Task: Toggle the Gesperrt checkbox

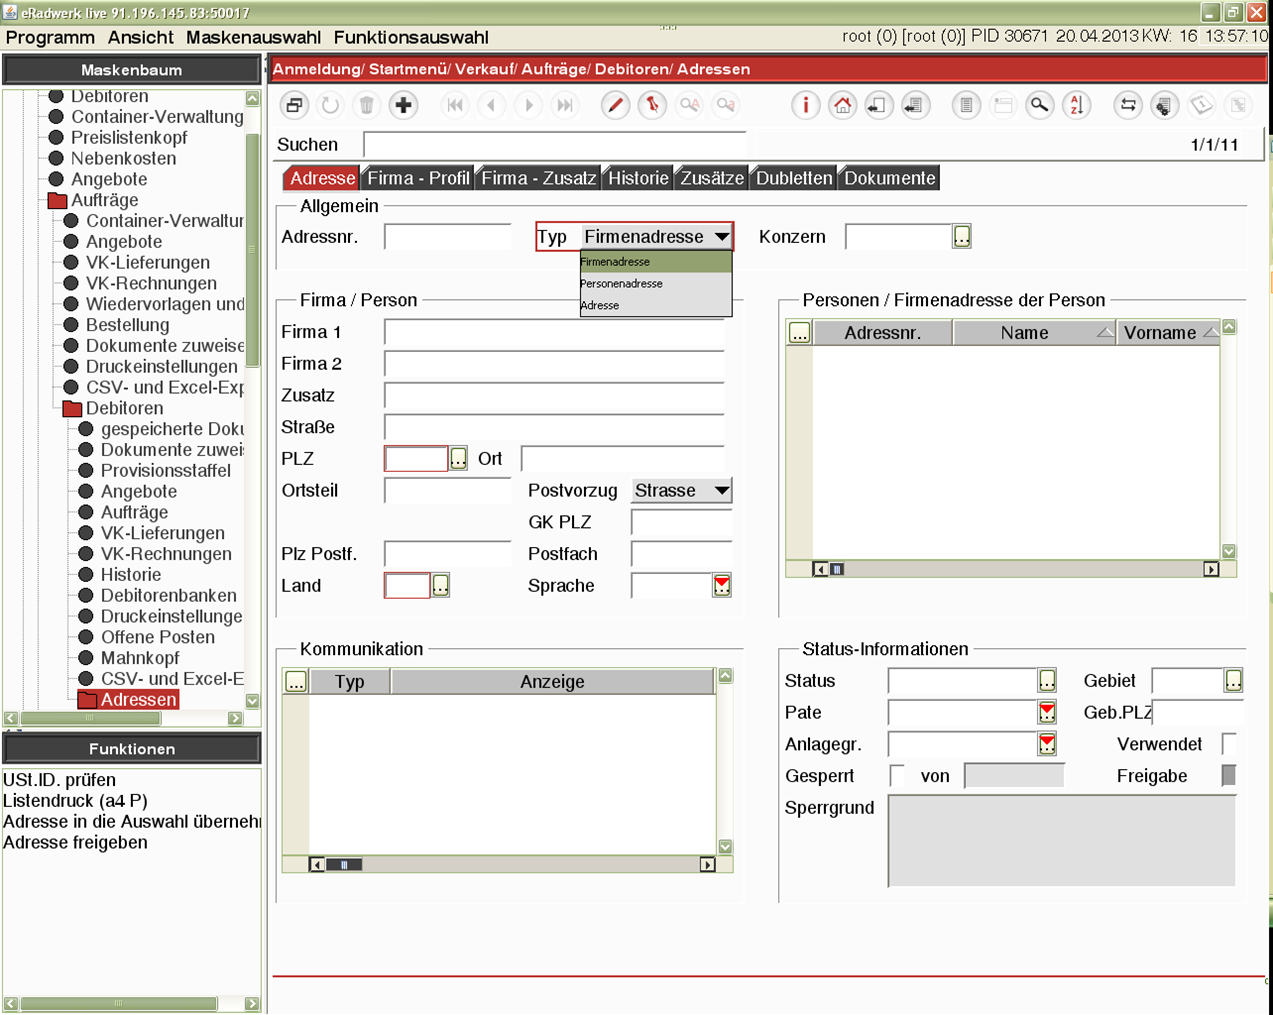Action: [x=897, y=776]
